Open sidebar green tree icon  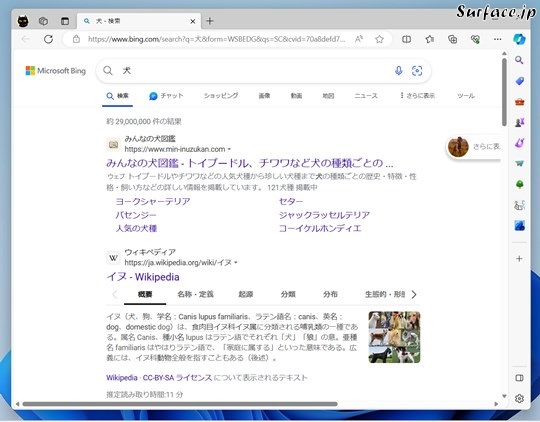520,184
